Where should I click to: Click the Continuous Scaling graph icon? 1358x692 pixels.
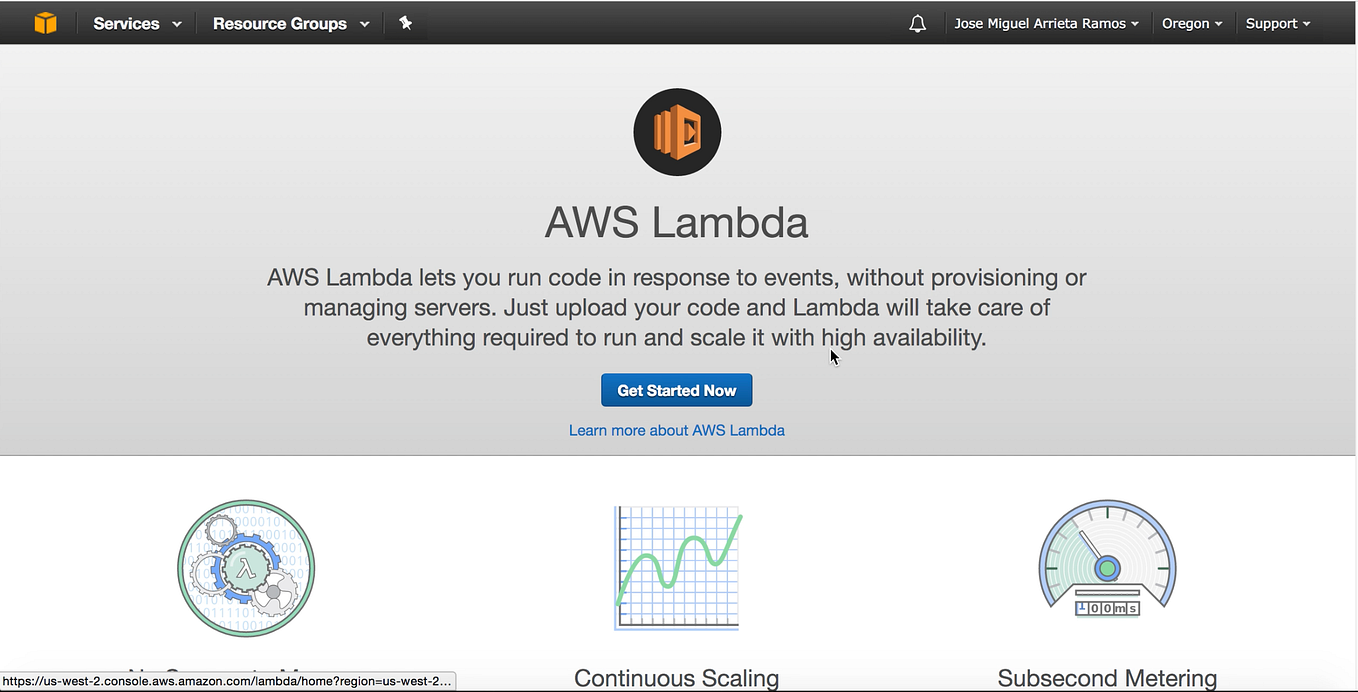click(x=676, y=568)
